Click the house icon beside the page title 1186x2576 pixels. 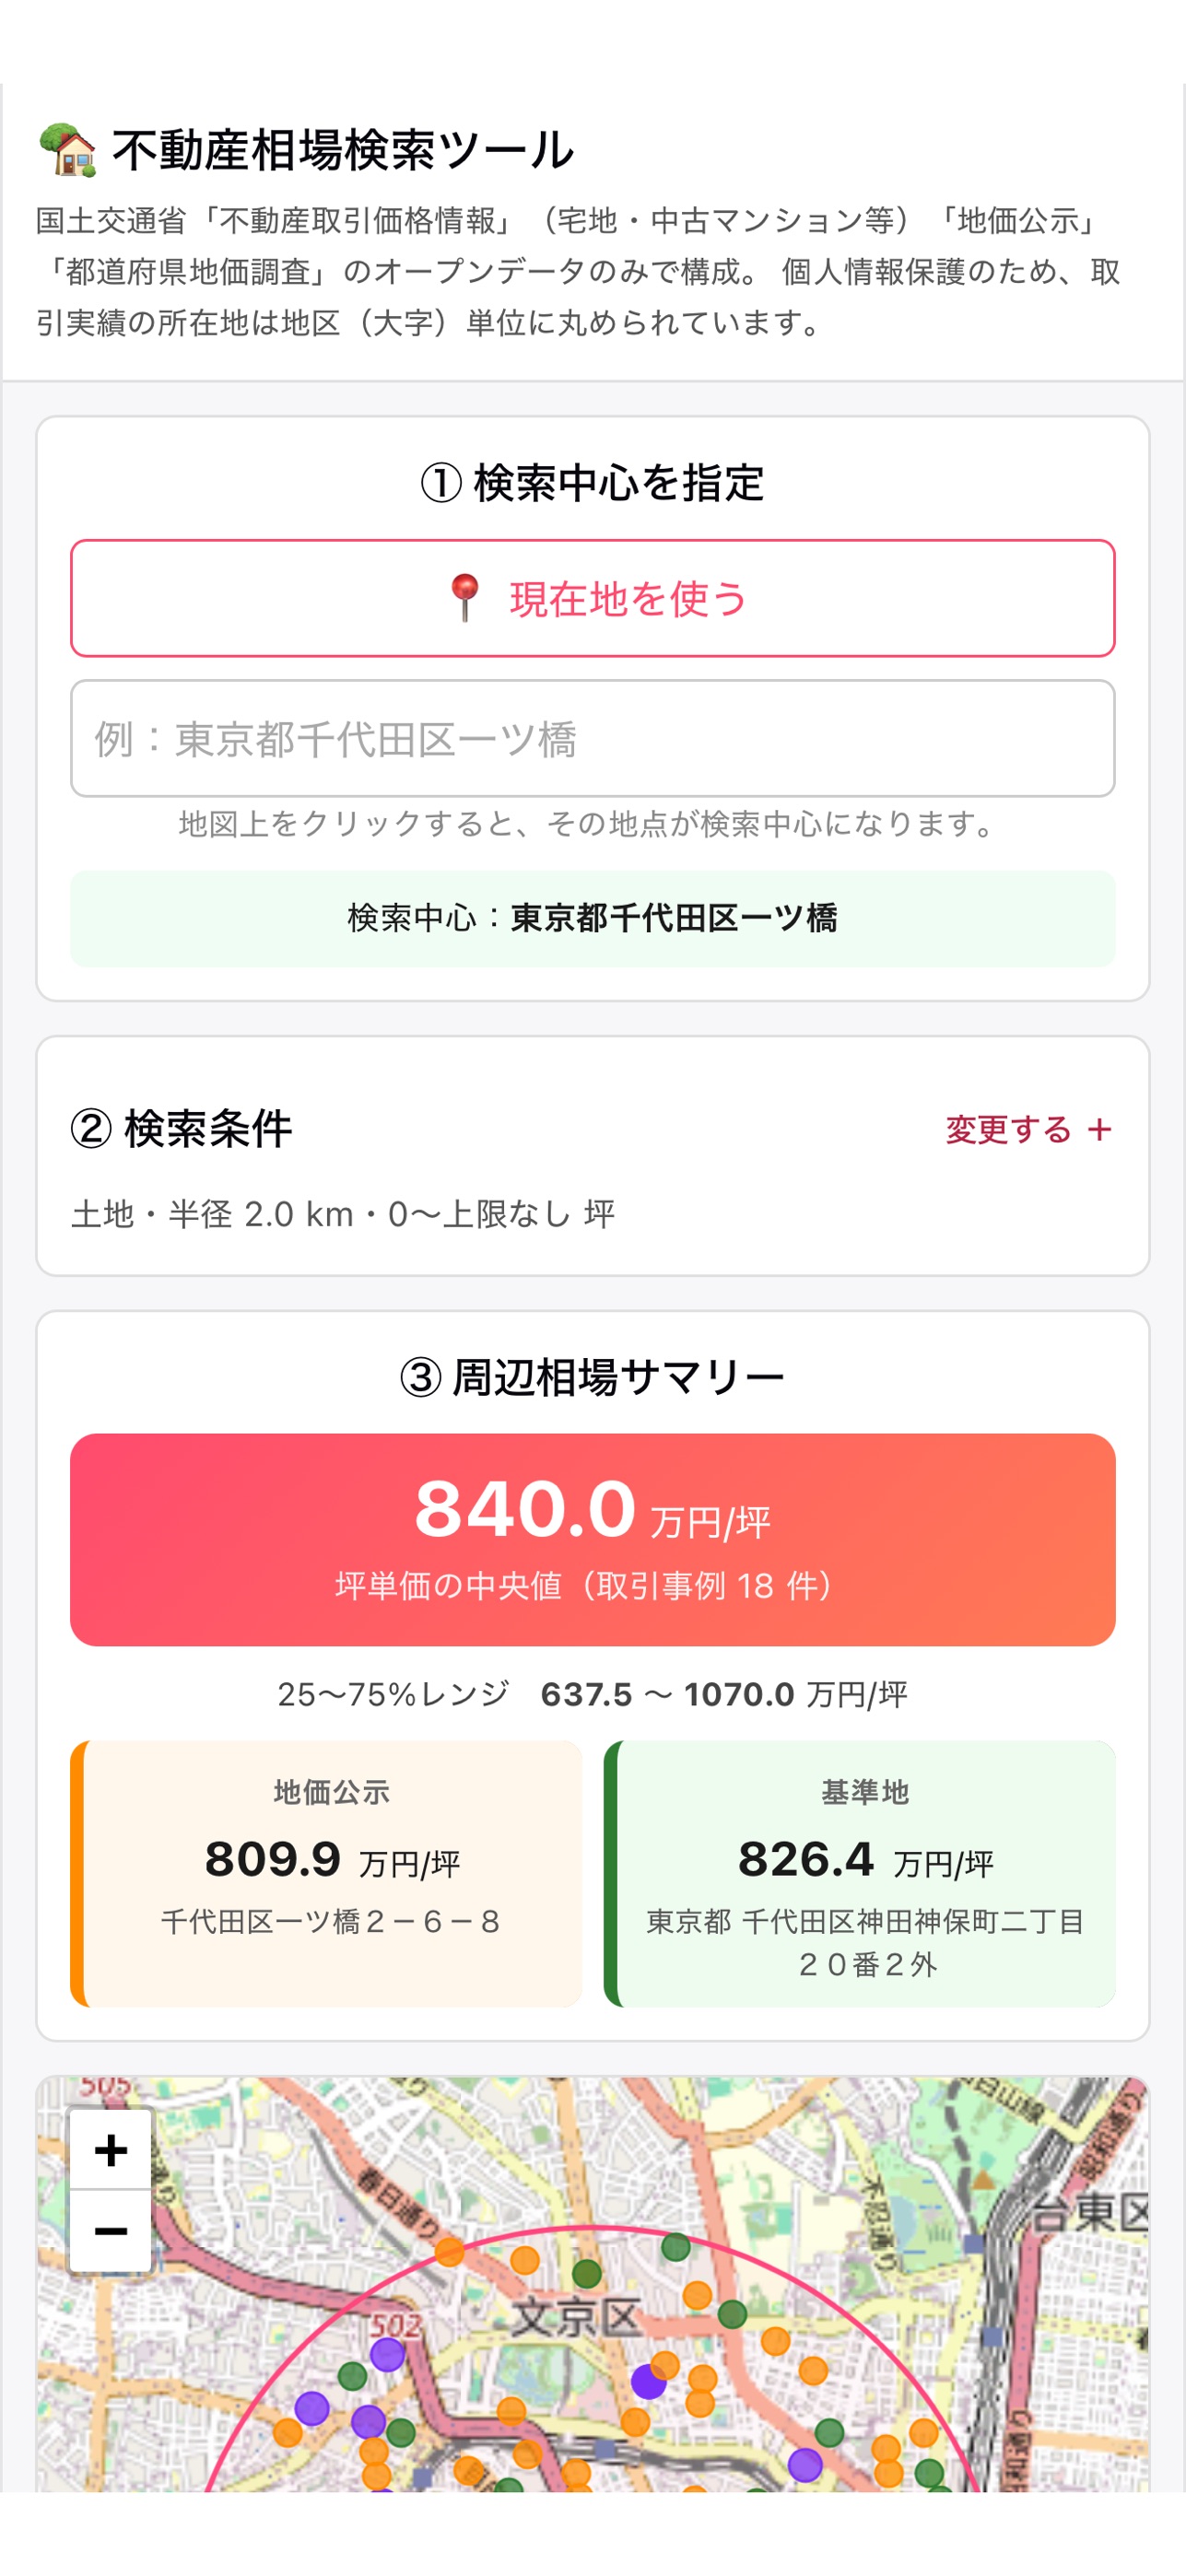pyautogui.click(x=68, y=150)
